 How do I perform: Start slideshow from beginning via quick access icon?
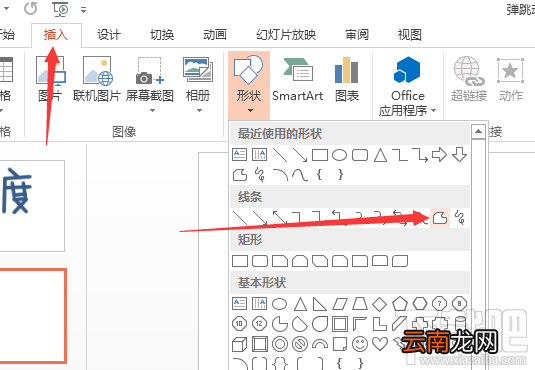tap(61, 10)
